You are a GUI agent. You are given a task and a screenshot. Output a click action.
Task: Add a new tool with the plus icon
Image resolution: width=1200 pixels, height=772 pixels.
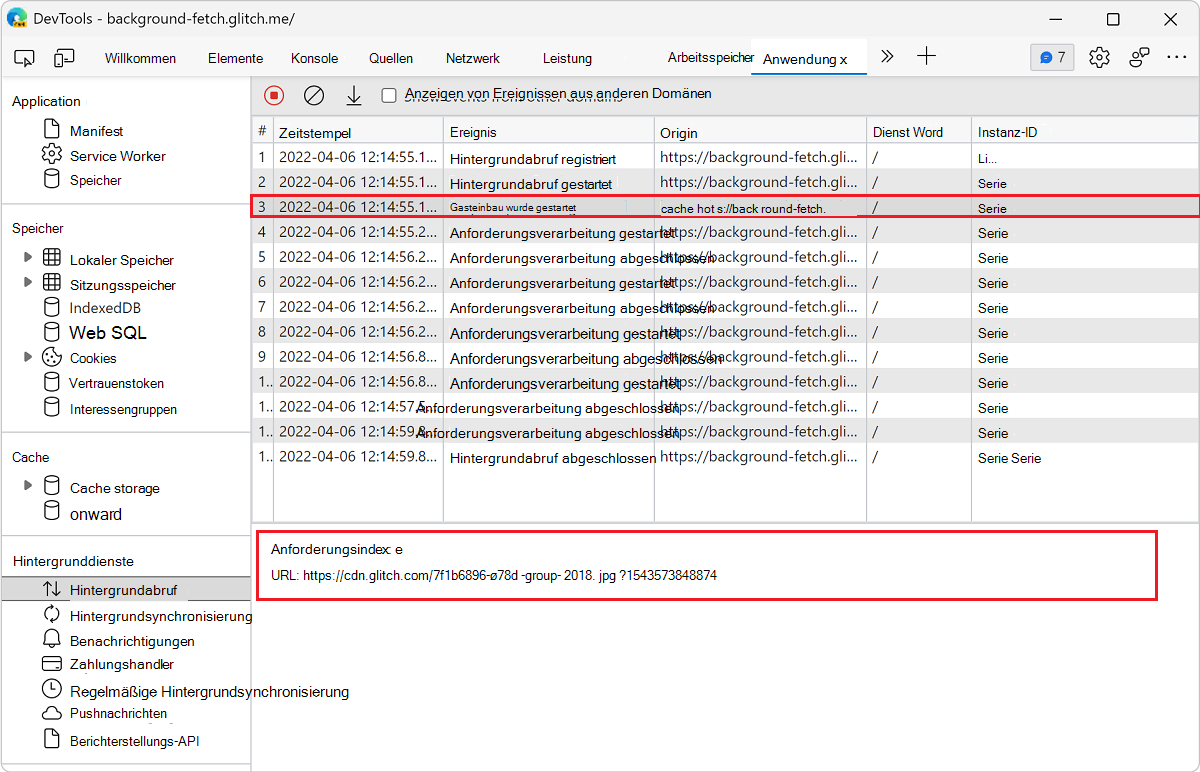pos(926,57)
